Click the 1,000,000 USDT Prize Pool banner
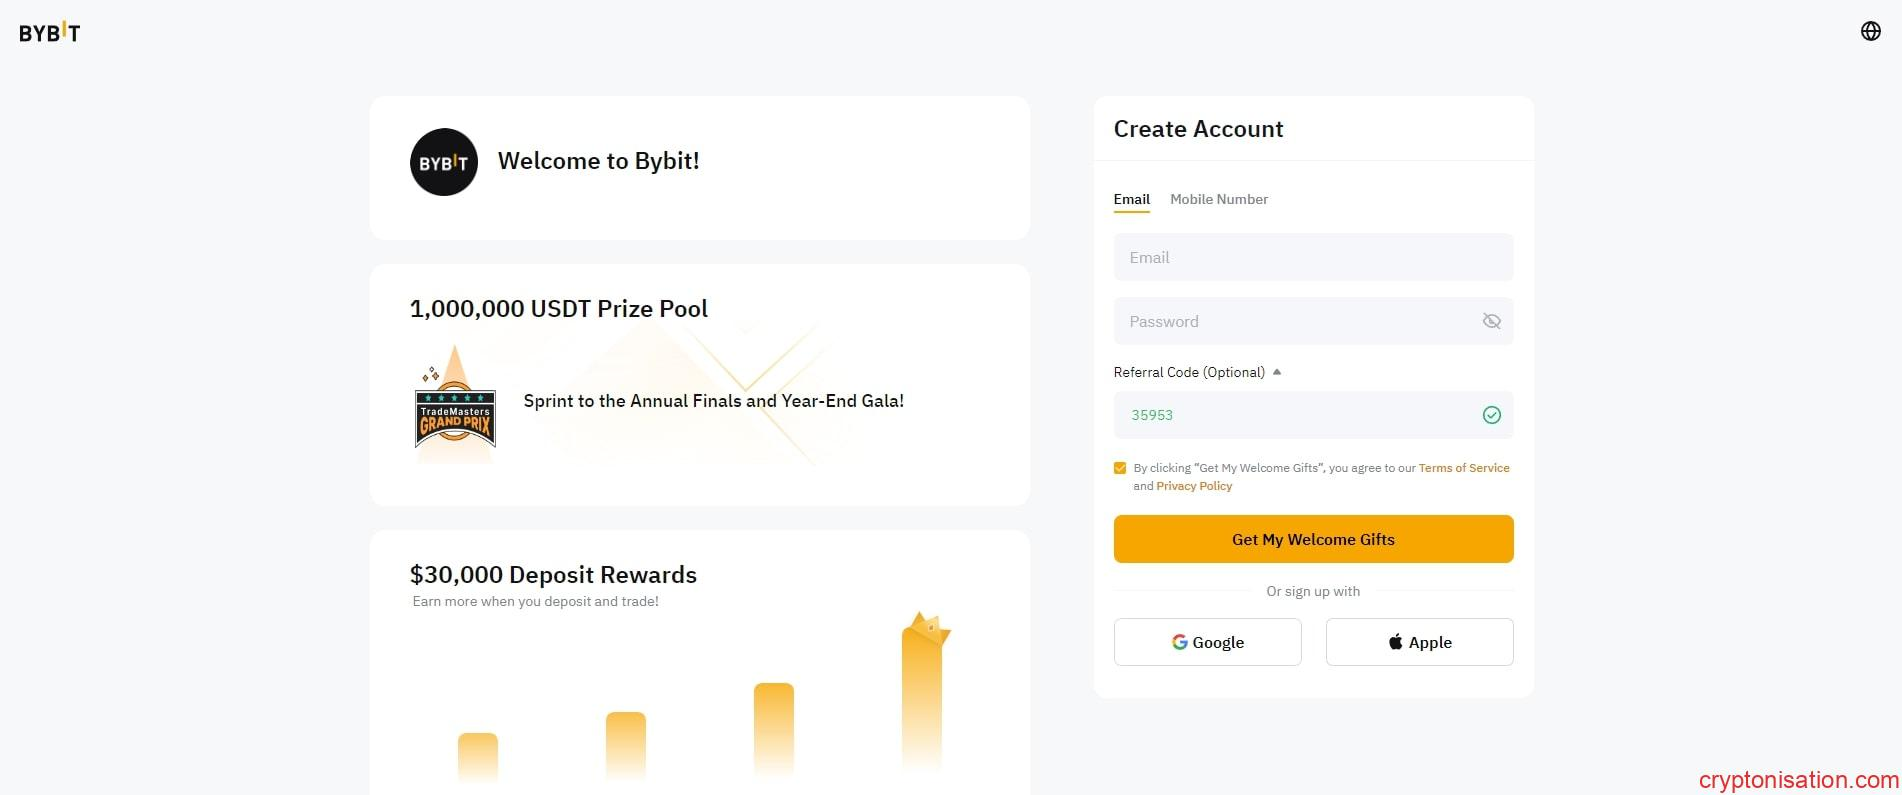Image resolution: width=1902 pixels, height=795 pixels. pyautogui.click(x=699, y=385)
